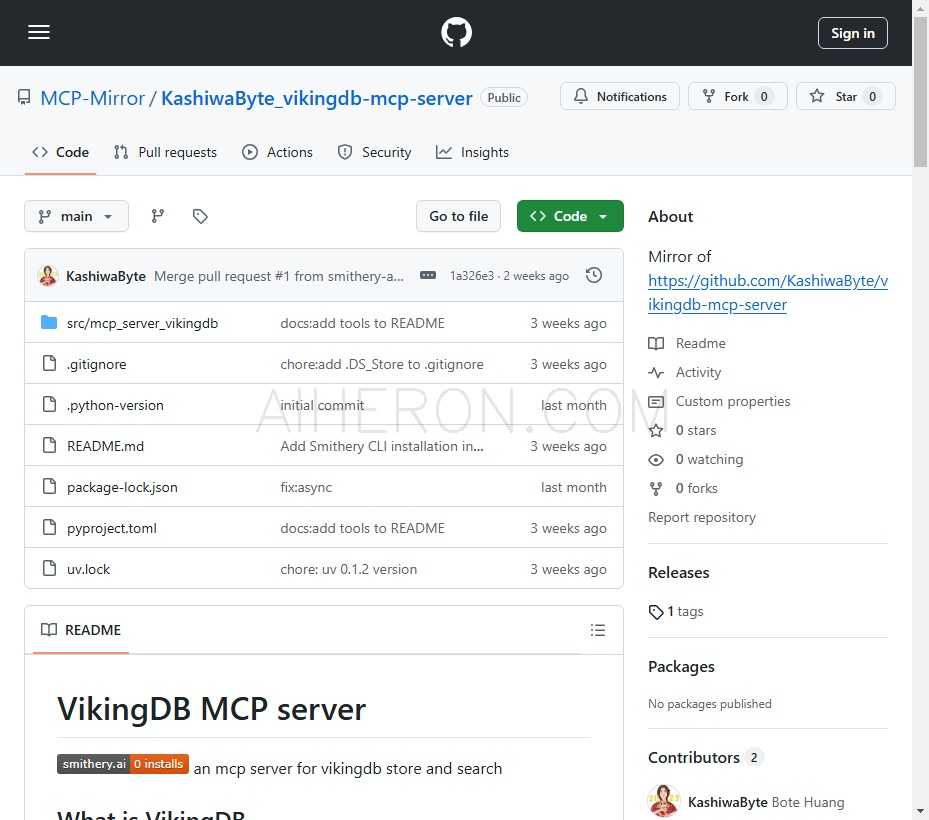Open latest commit message Merge pull request

[278, 276]
